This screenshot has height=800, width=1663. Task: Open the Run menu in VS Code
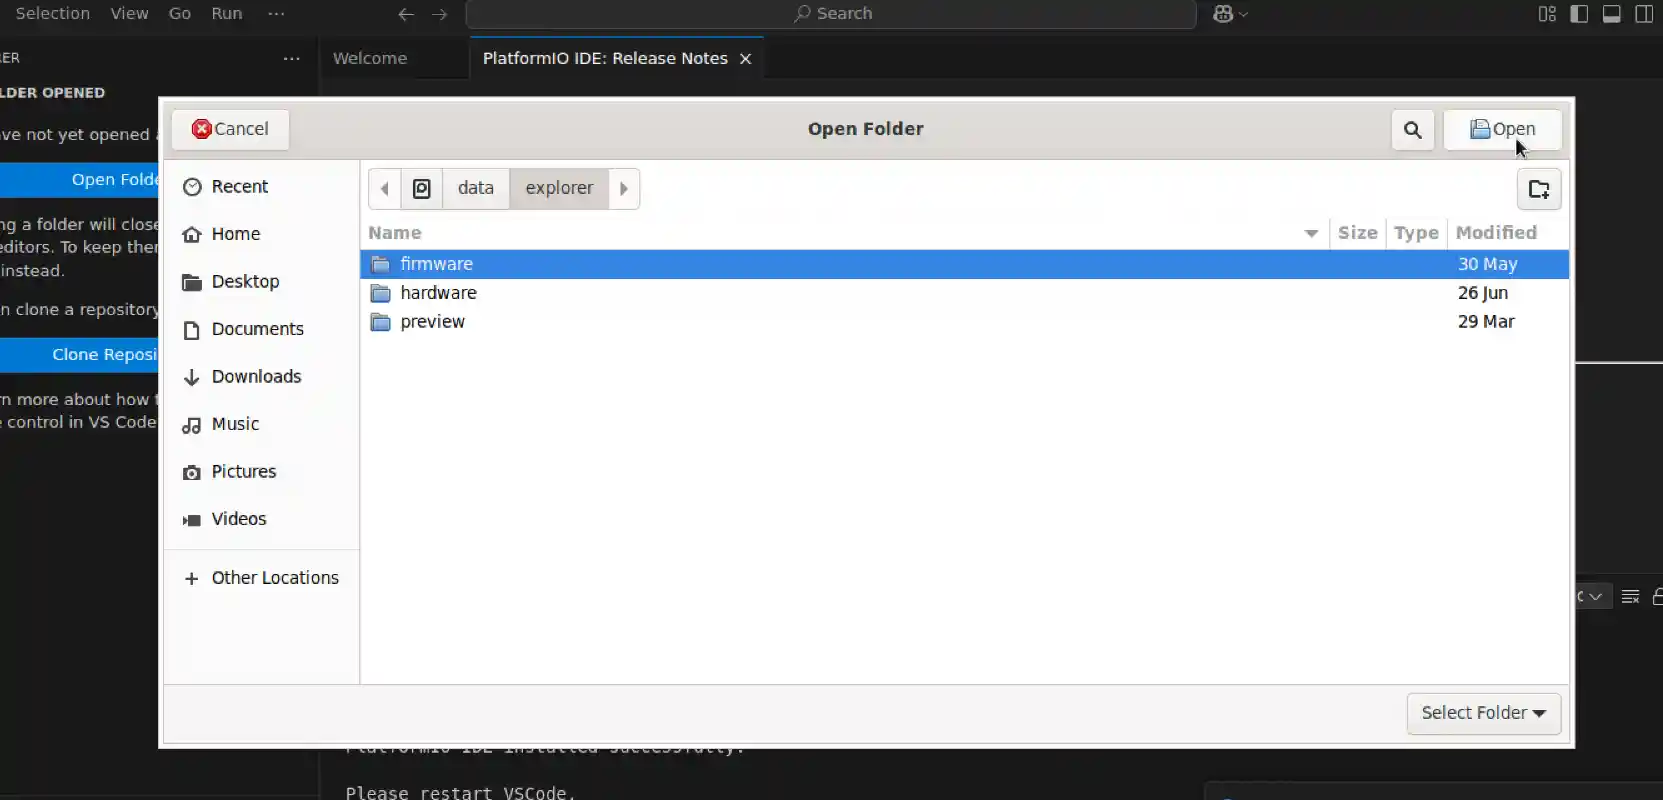click(x=227, y=13)
